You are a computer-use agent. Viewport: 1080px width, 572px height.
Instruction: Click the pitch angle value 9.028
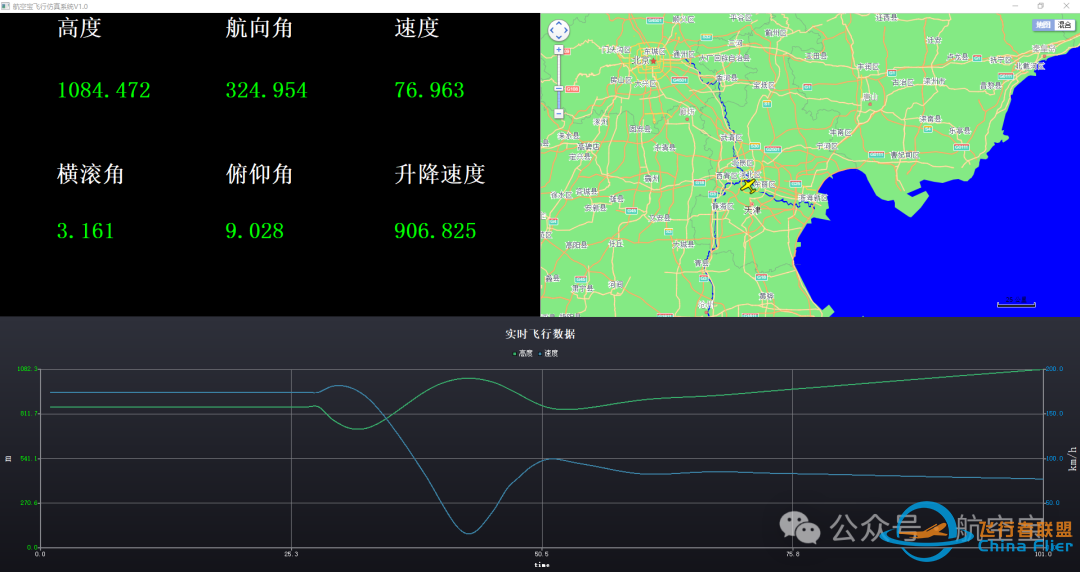point(255,231)
